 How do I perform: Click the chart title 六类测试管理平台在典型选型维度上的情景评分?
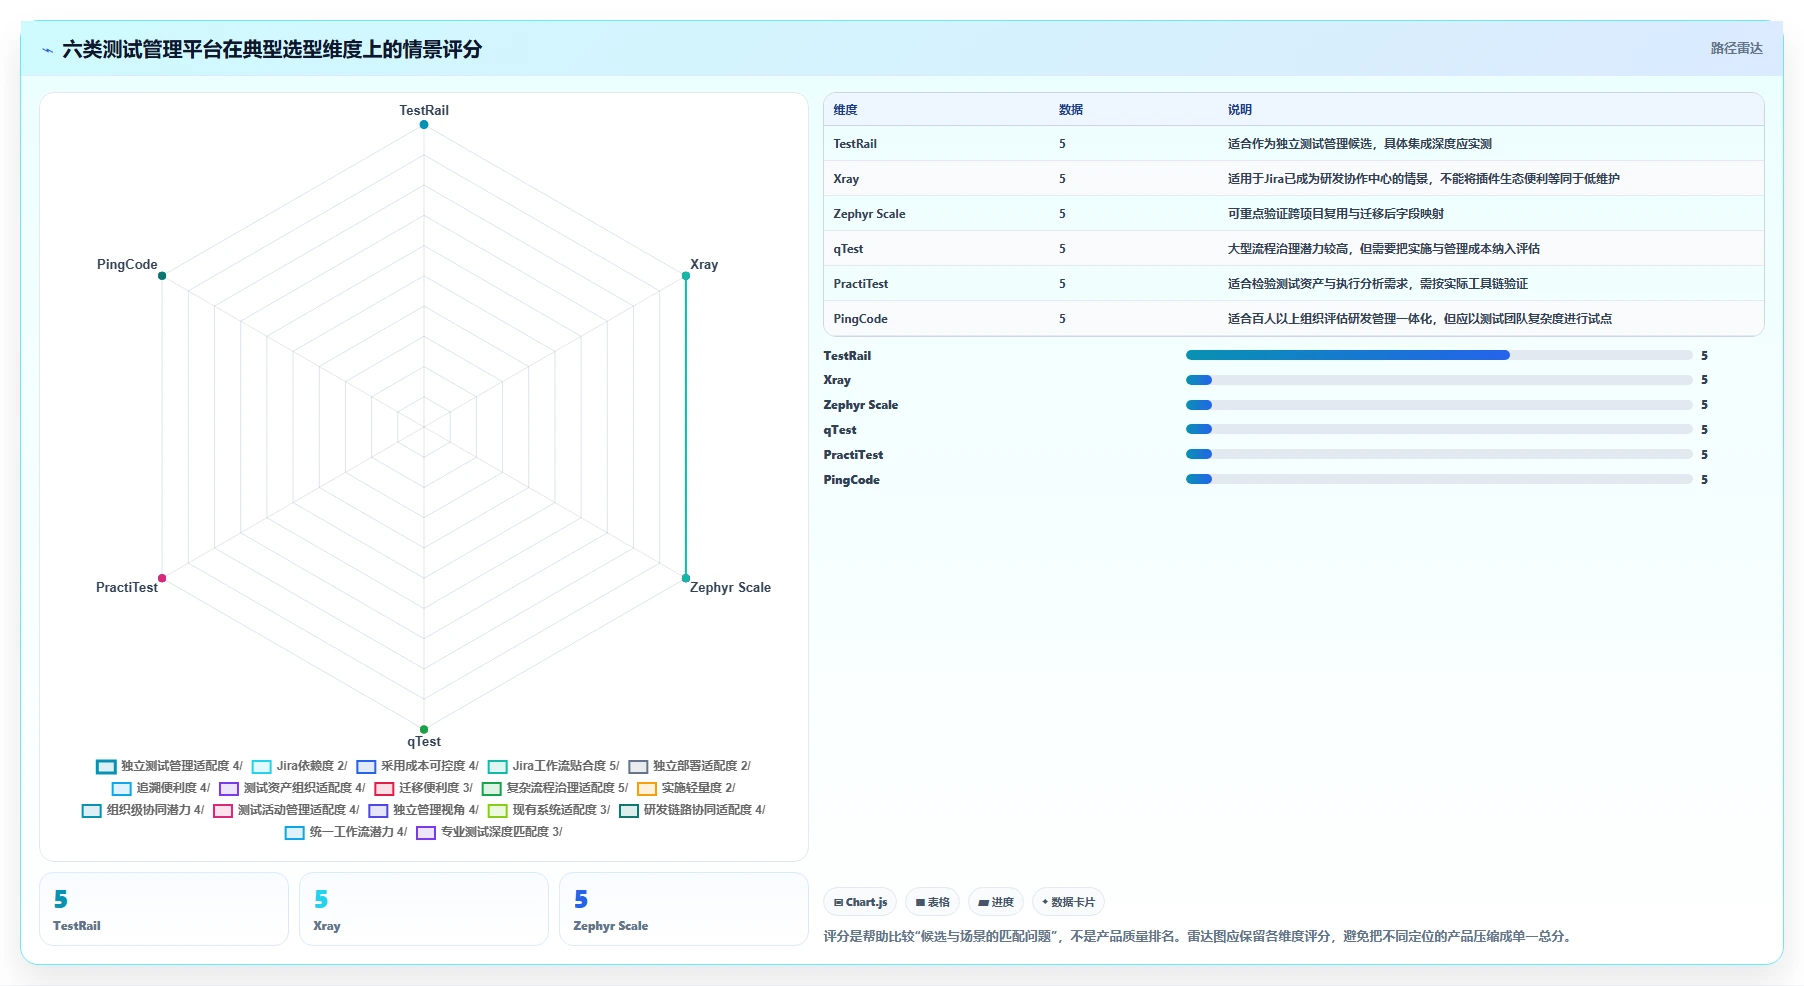coord(272,49)
